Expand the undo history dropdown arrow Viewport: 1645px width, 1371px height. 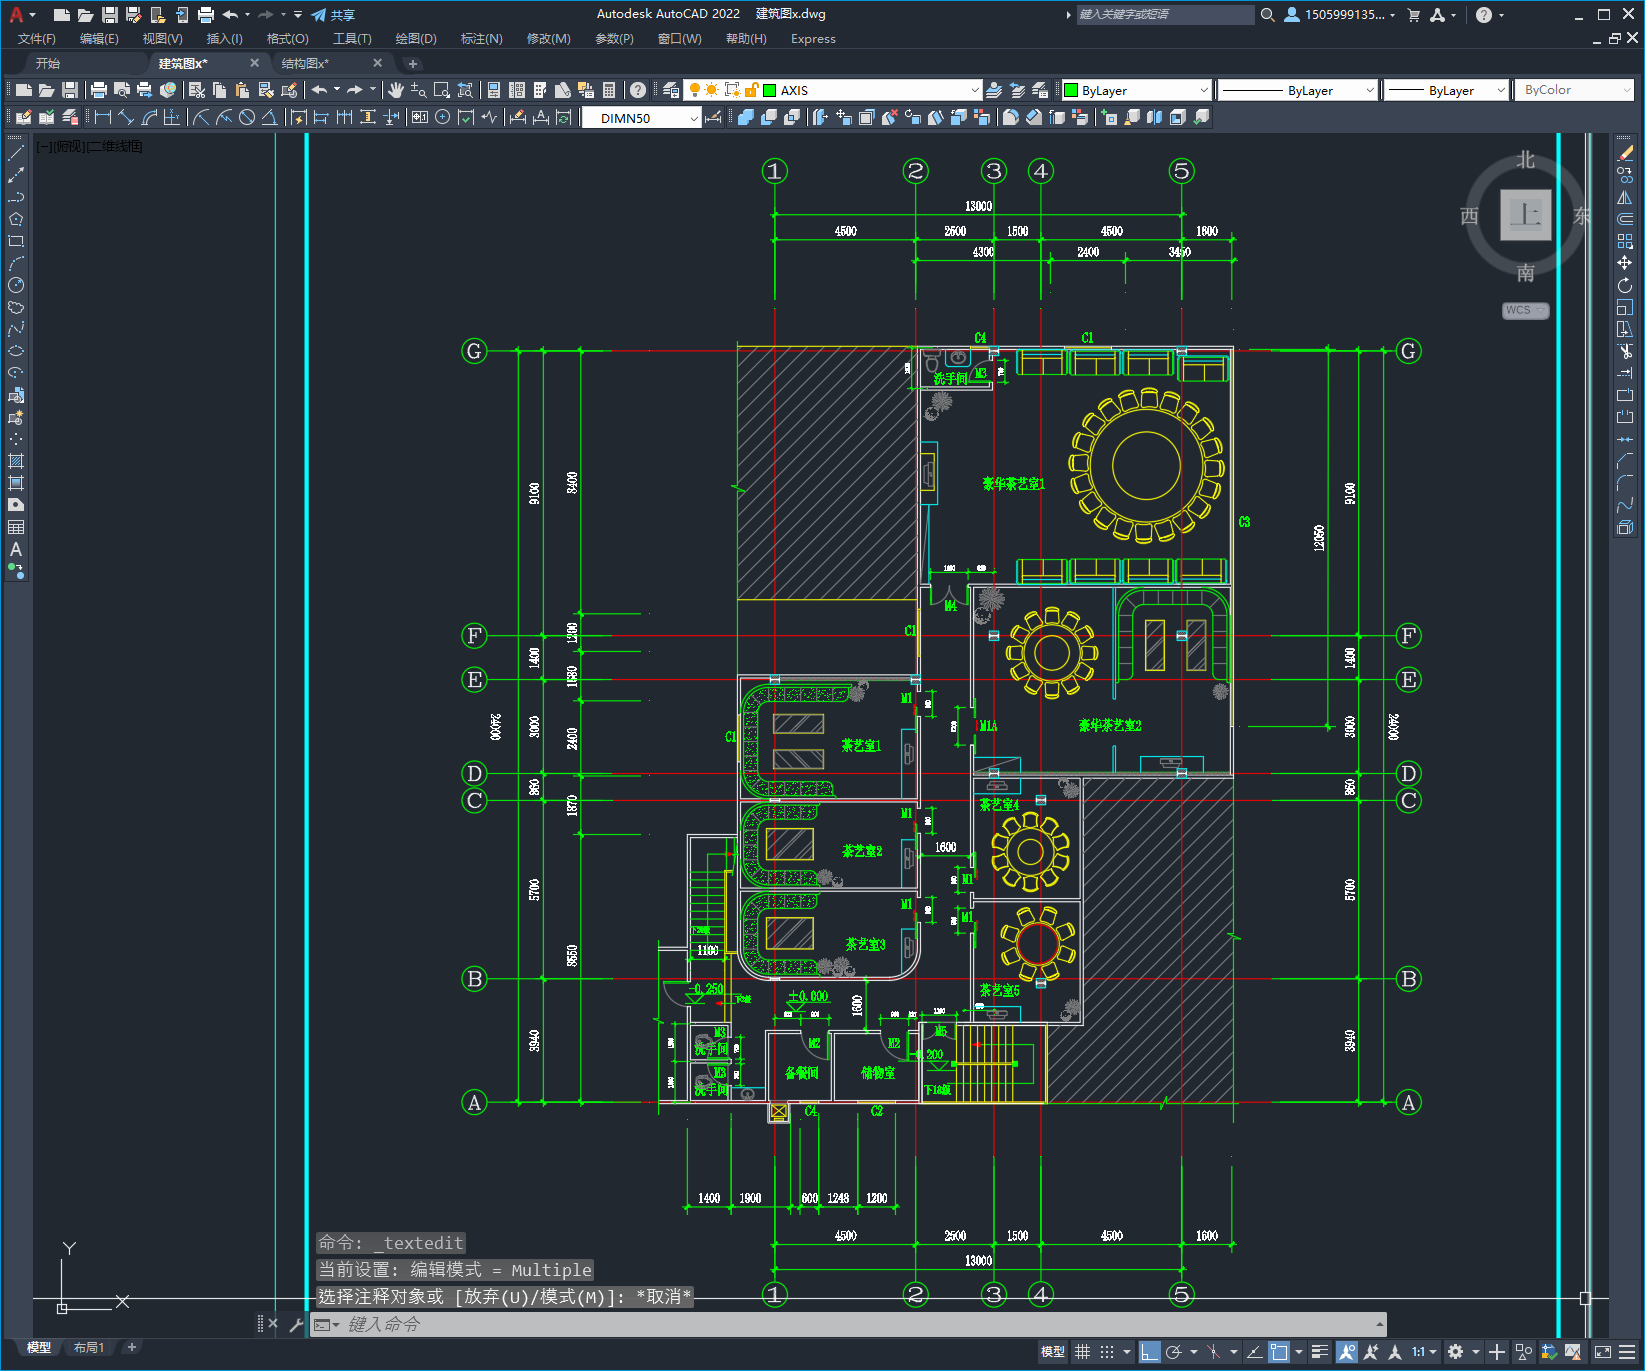(x=337, y=90)
